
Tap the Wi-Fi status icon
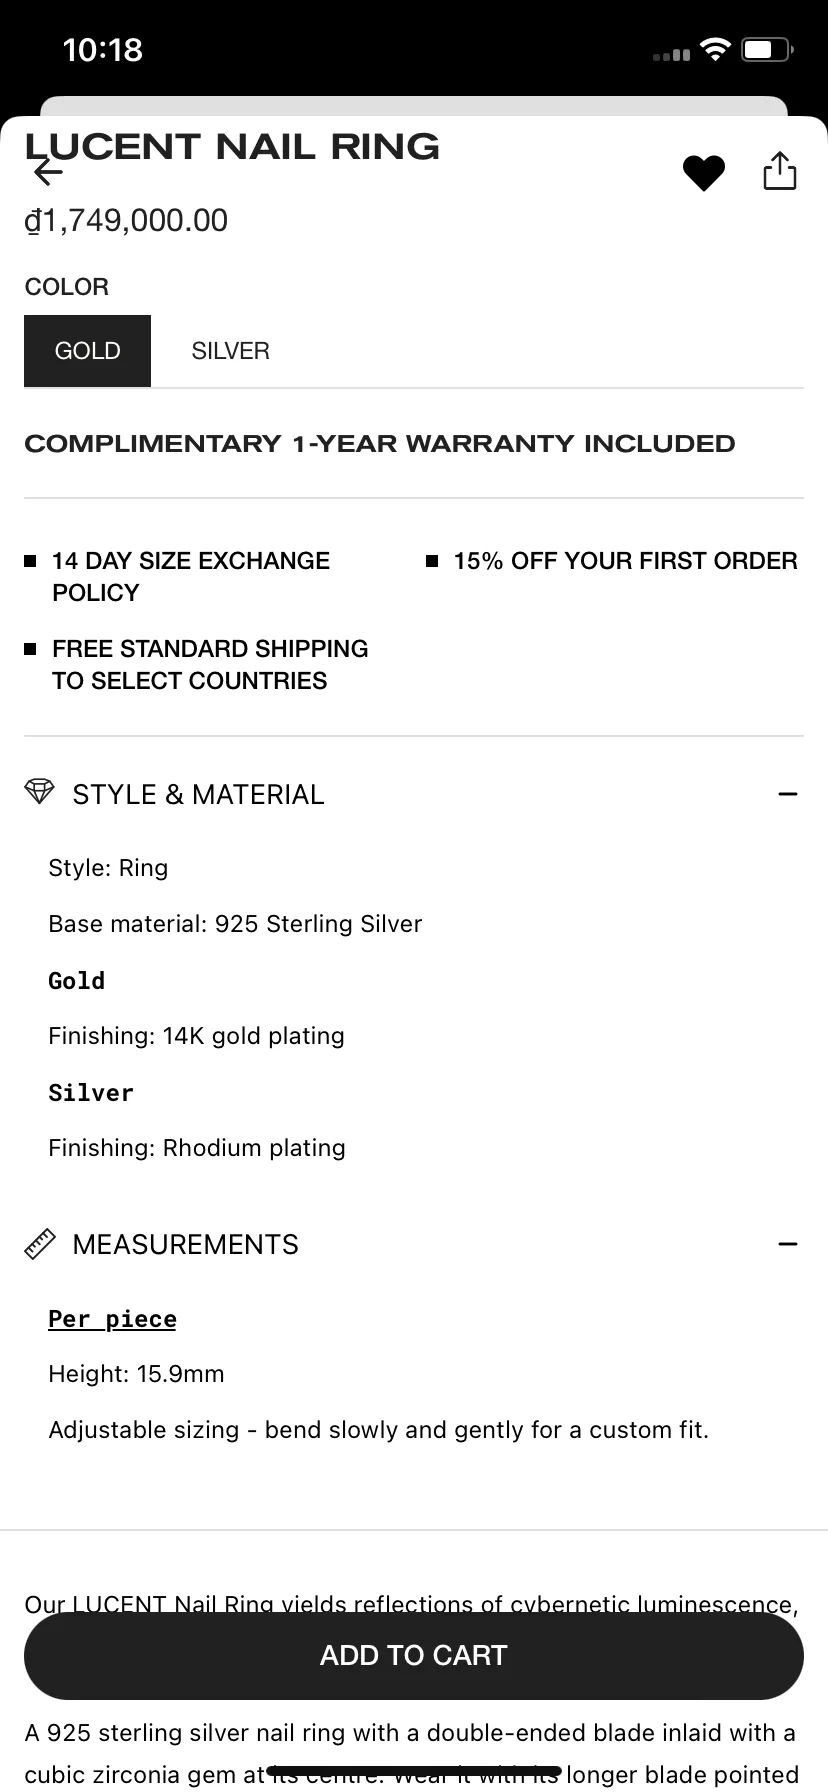(715, 50)
